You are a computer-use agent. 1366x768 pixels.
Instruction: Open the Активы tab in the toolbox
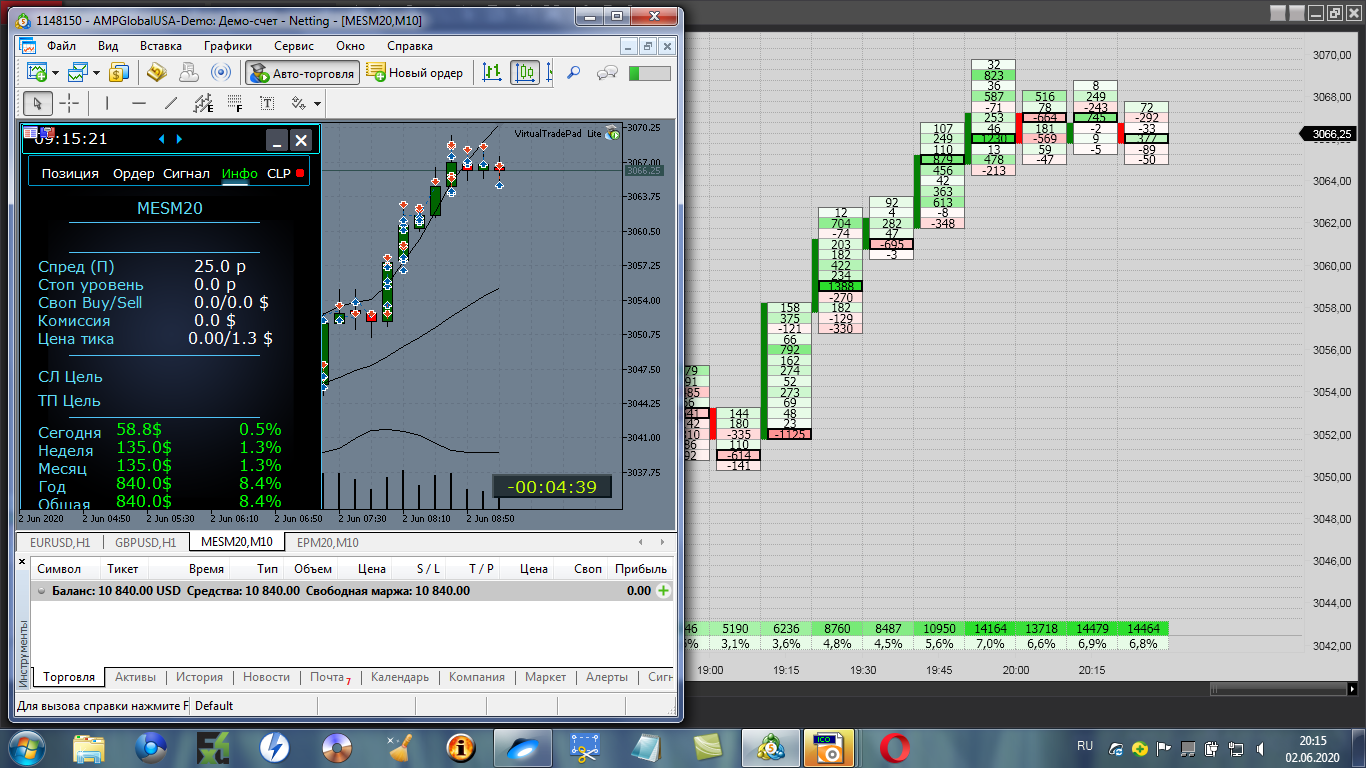click(x=135, y=677)
